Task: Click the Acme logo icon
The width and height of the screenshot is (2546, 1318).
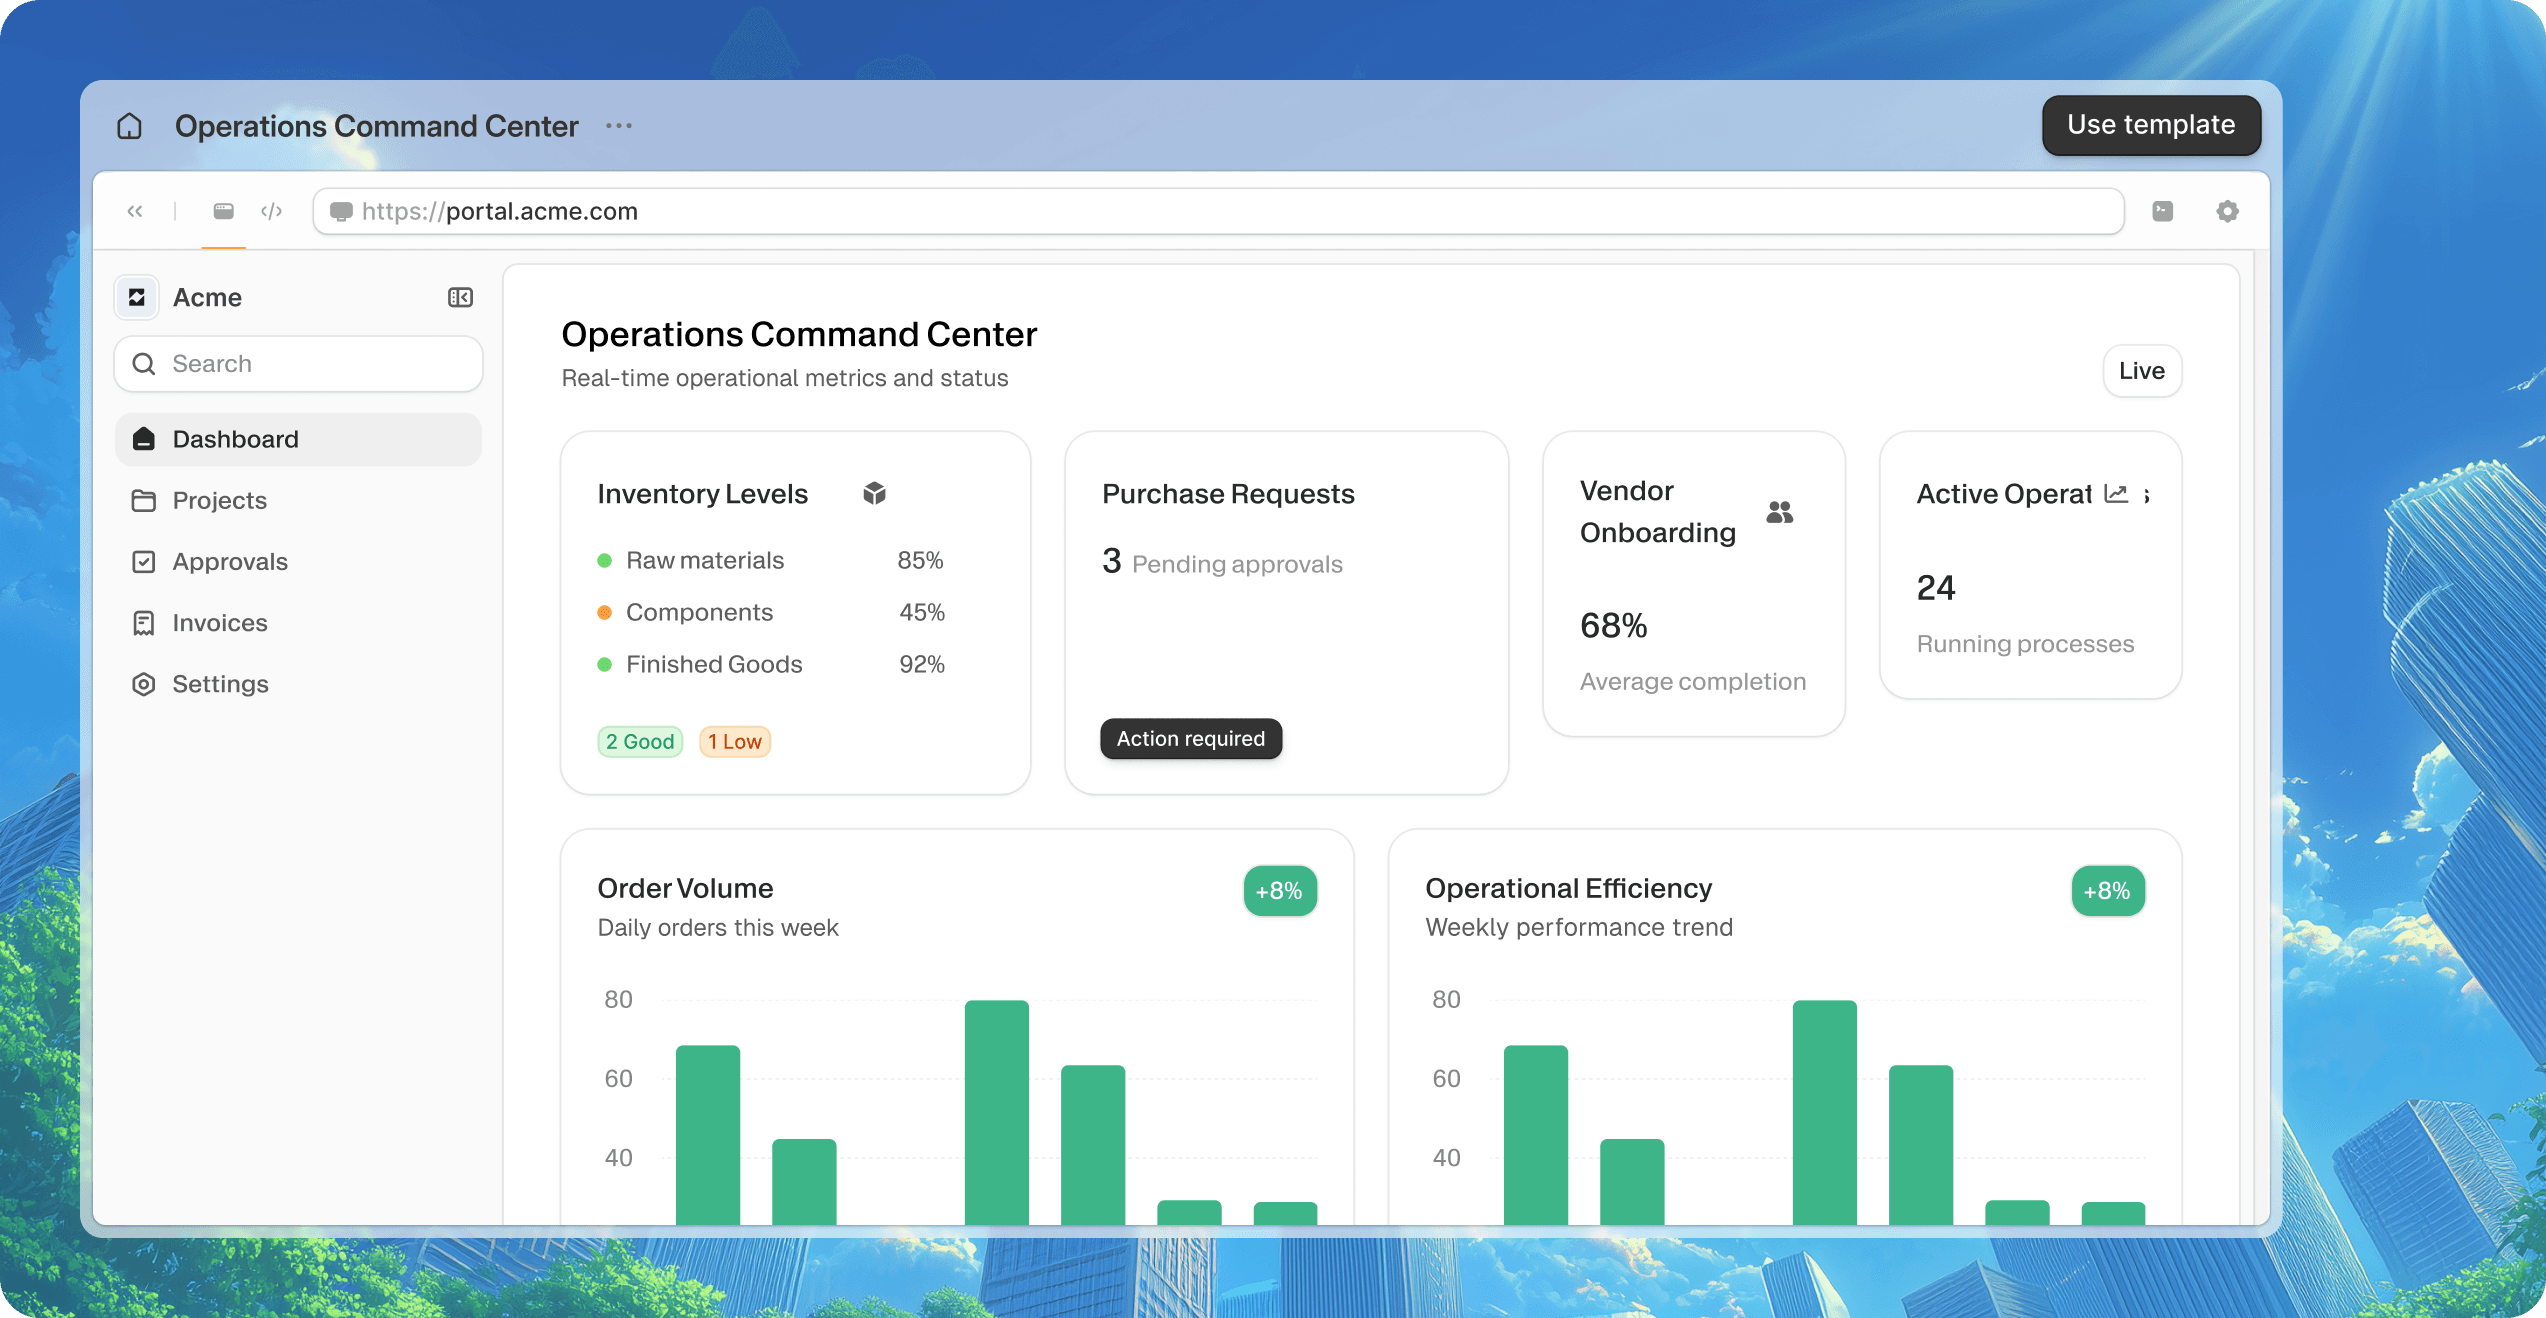Action: click(x=137, y=297)
